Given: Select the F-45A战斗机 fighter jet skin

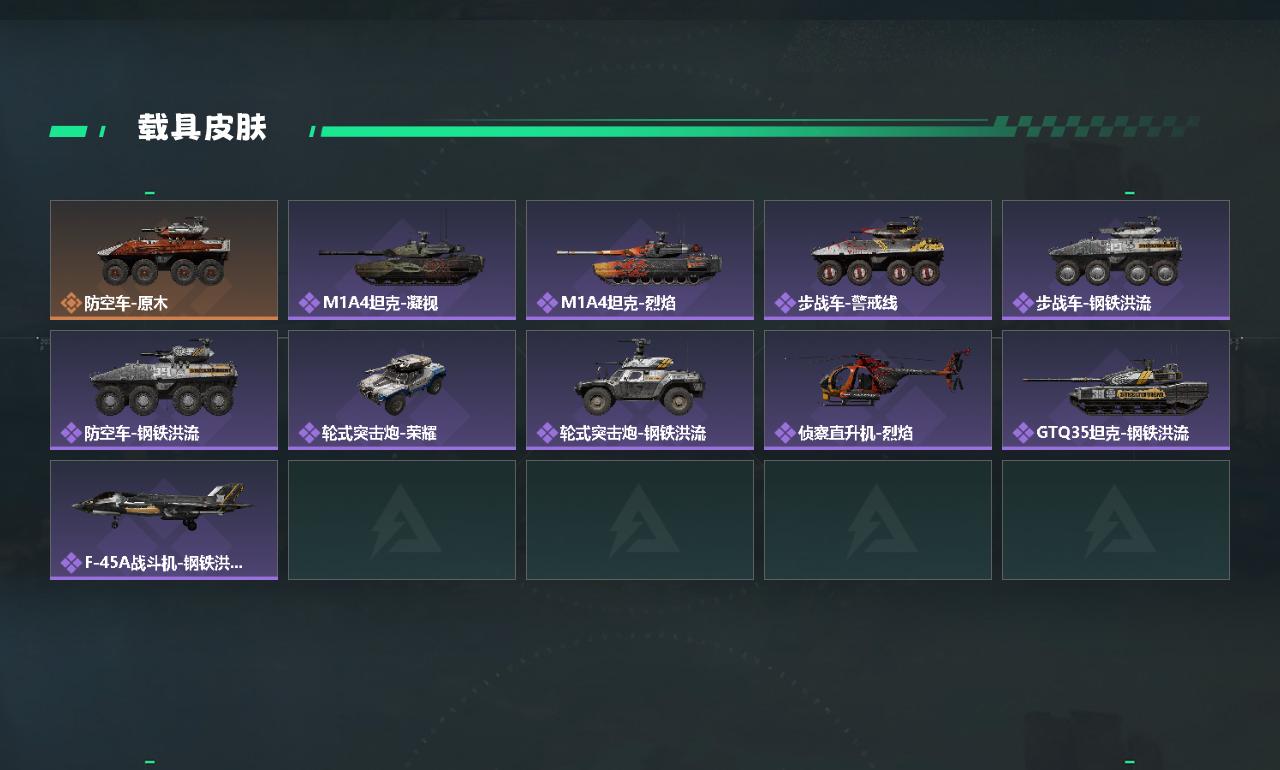Looking at the screenshot, I should [164, 520].
